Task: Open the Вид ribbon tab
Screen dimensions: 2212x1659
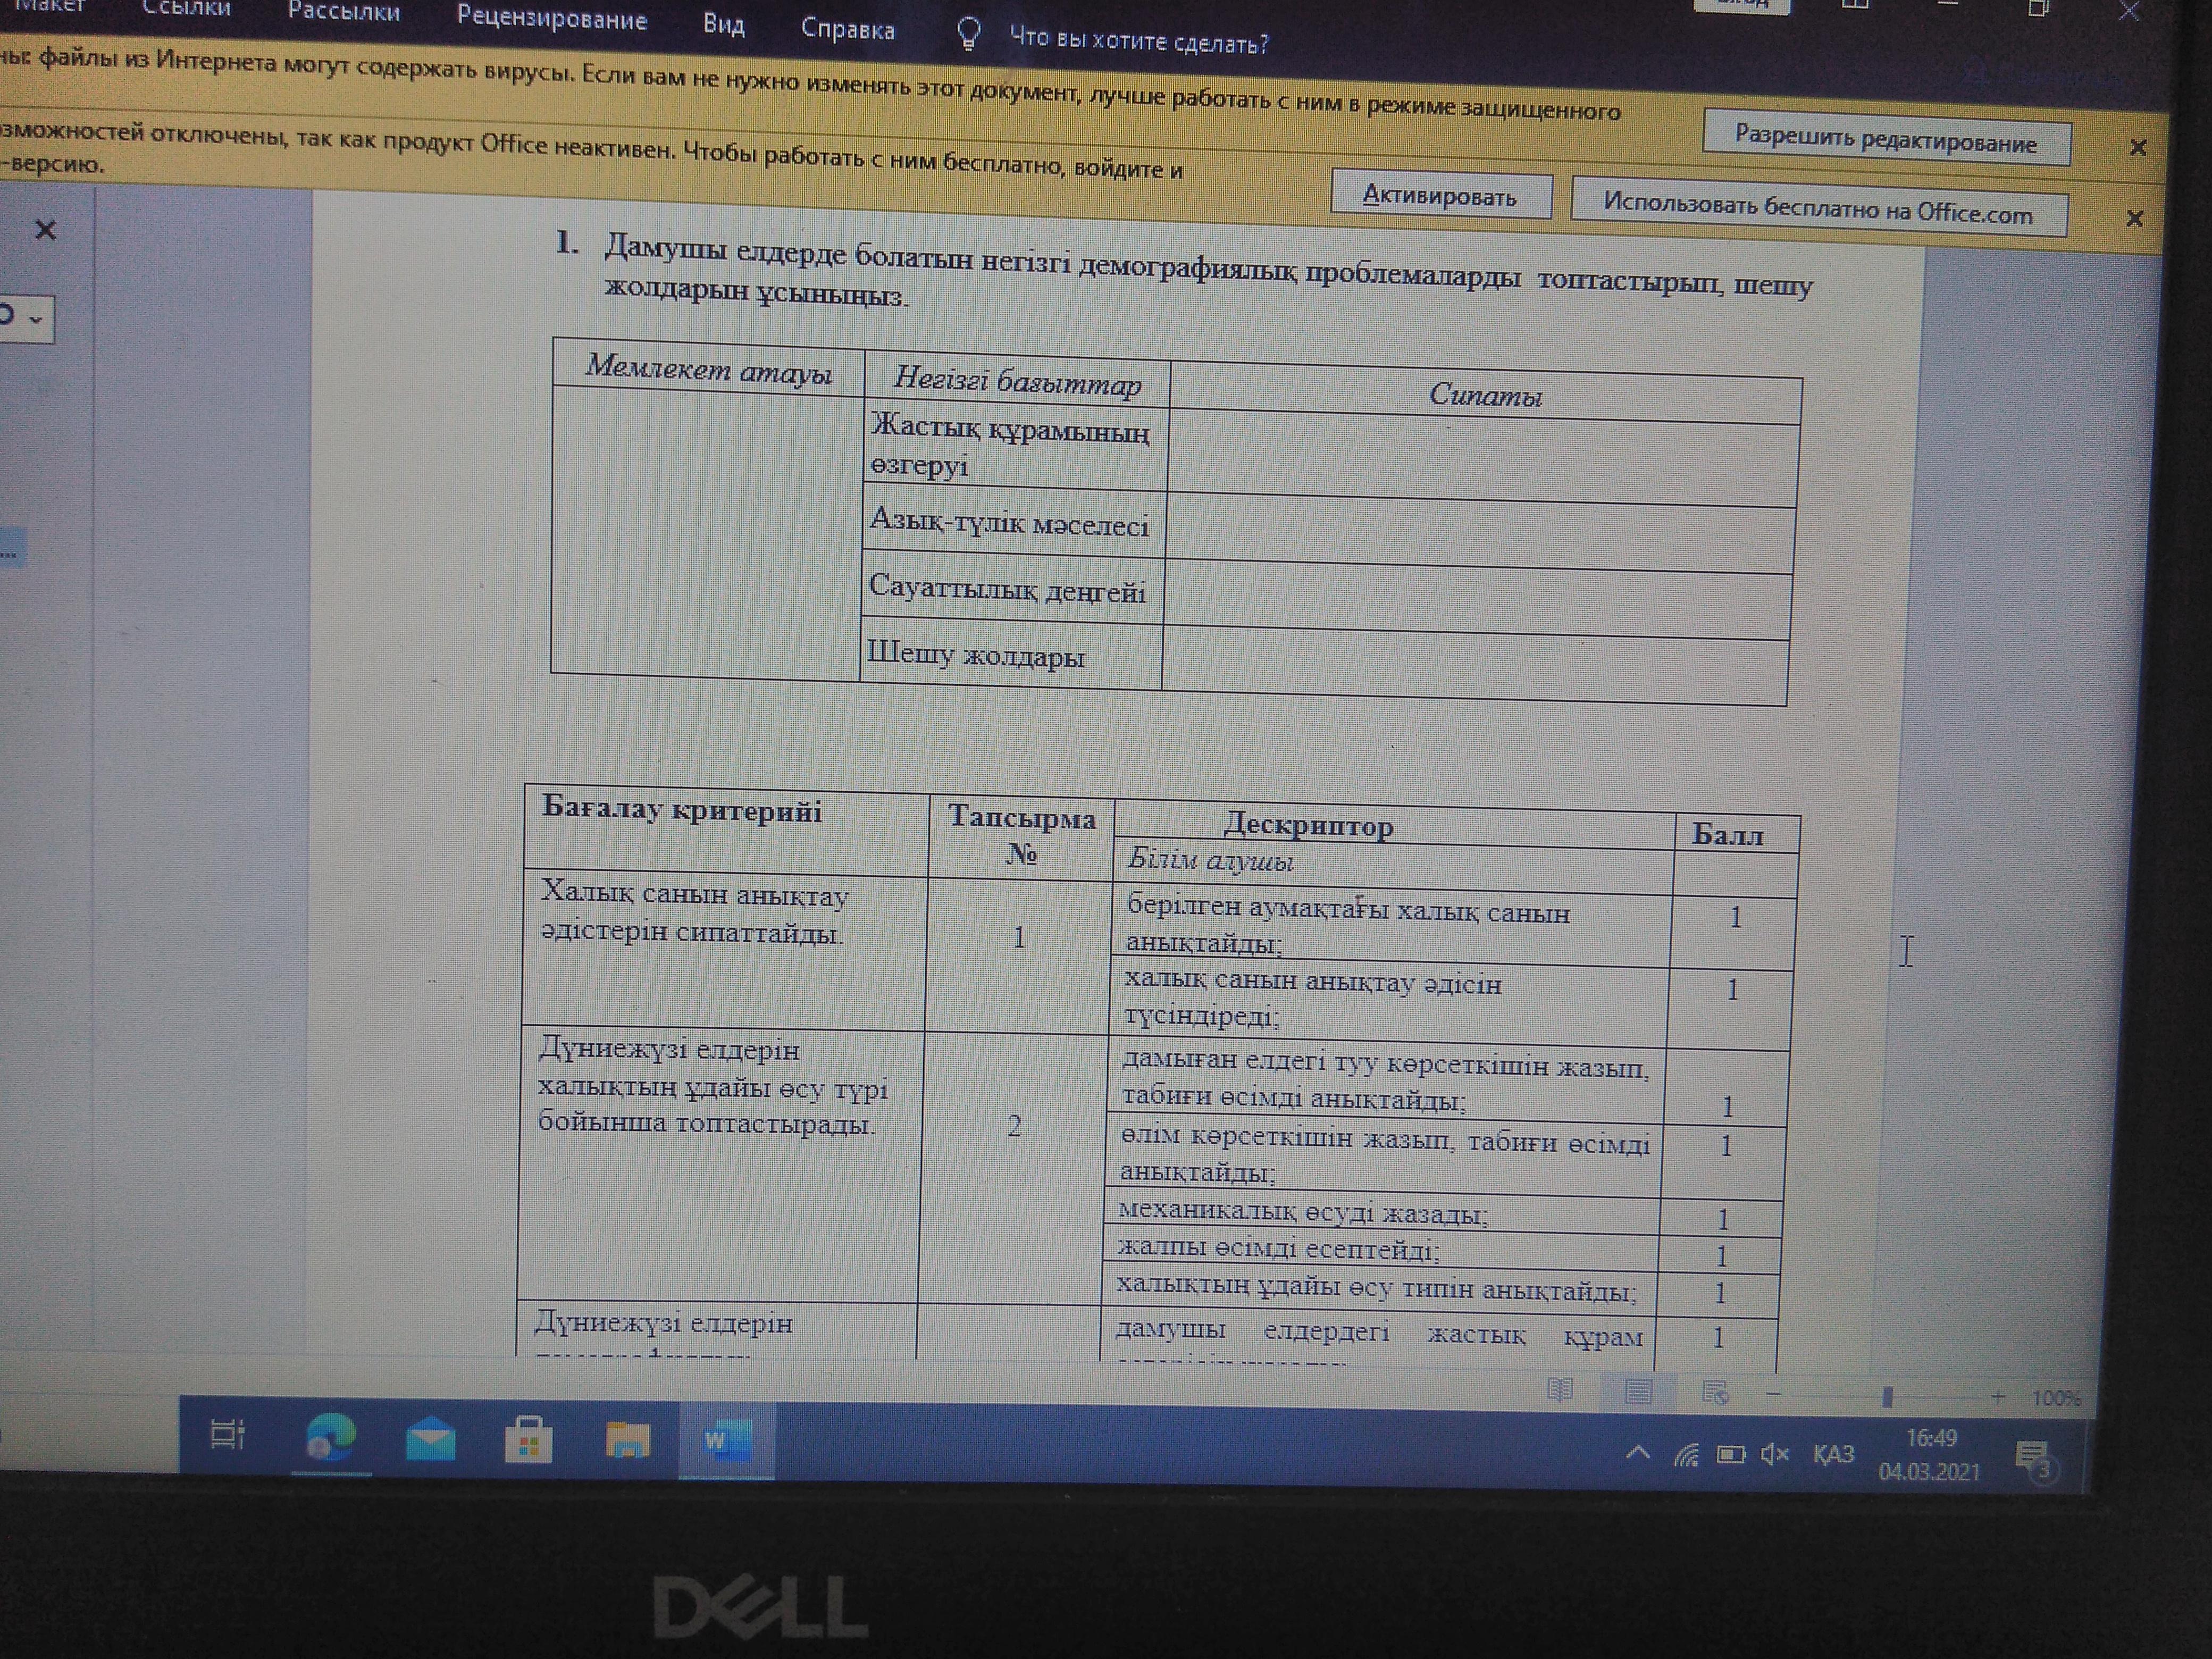Action: (723, 24)
